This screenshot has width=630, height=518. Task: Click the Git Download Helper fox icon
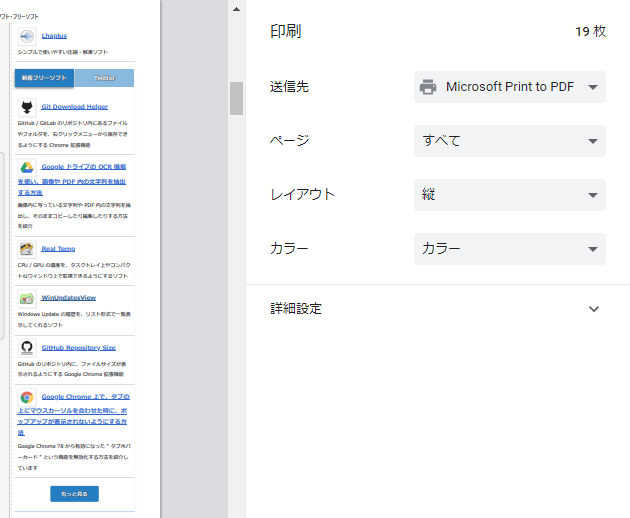[x=27, y=107]
